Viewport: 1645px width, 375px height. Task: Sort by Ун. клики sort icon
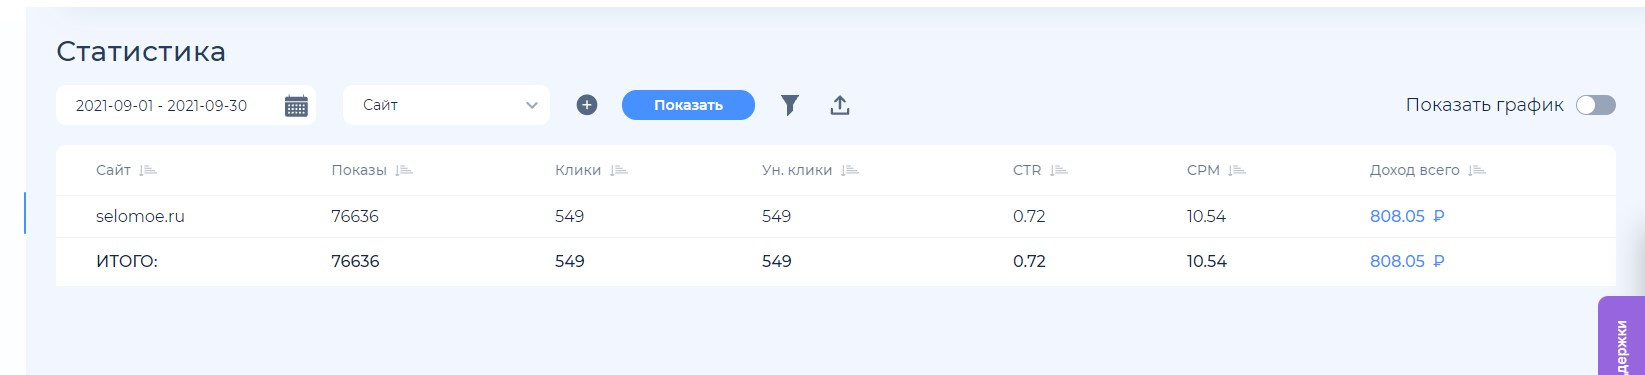(x=850, y=171)
